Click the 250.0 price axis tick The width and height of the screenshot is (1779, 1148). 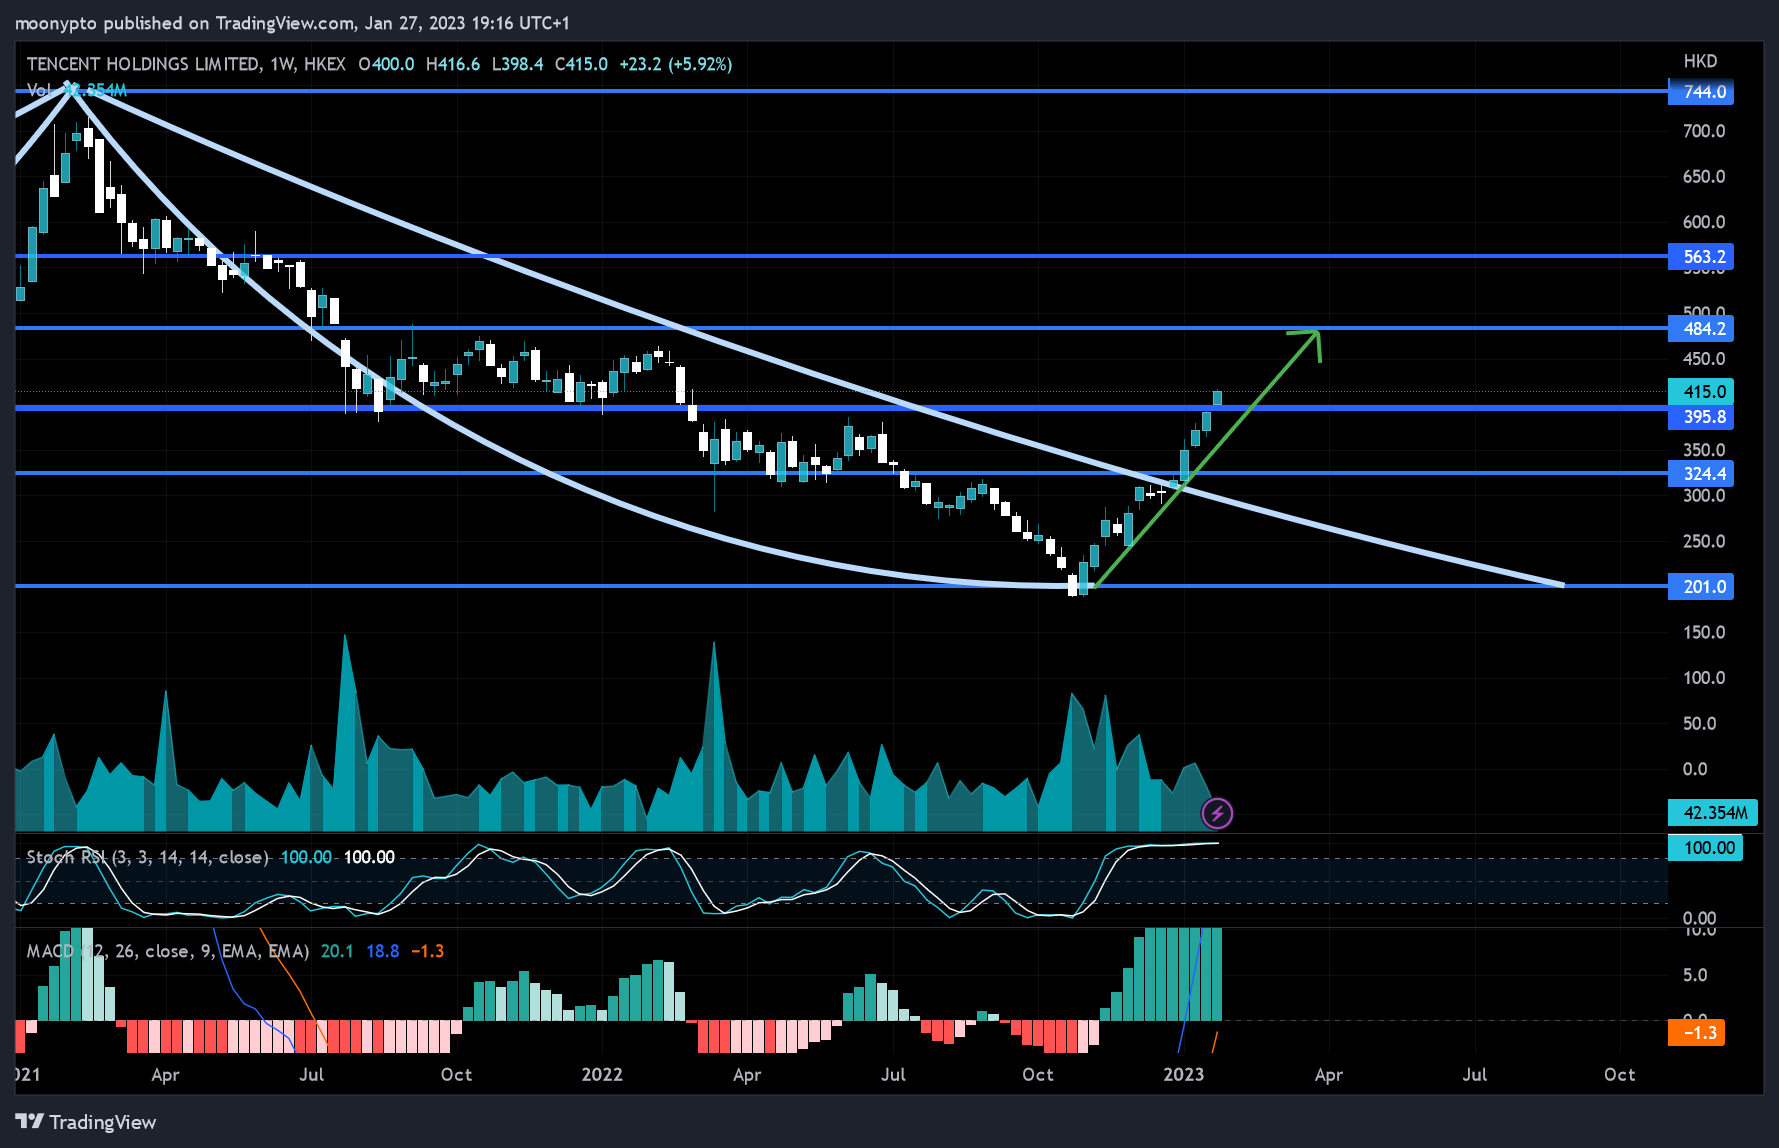(1704, 541)
